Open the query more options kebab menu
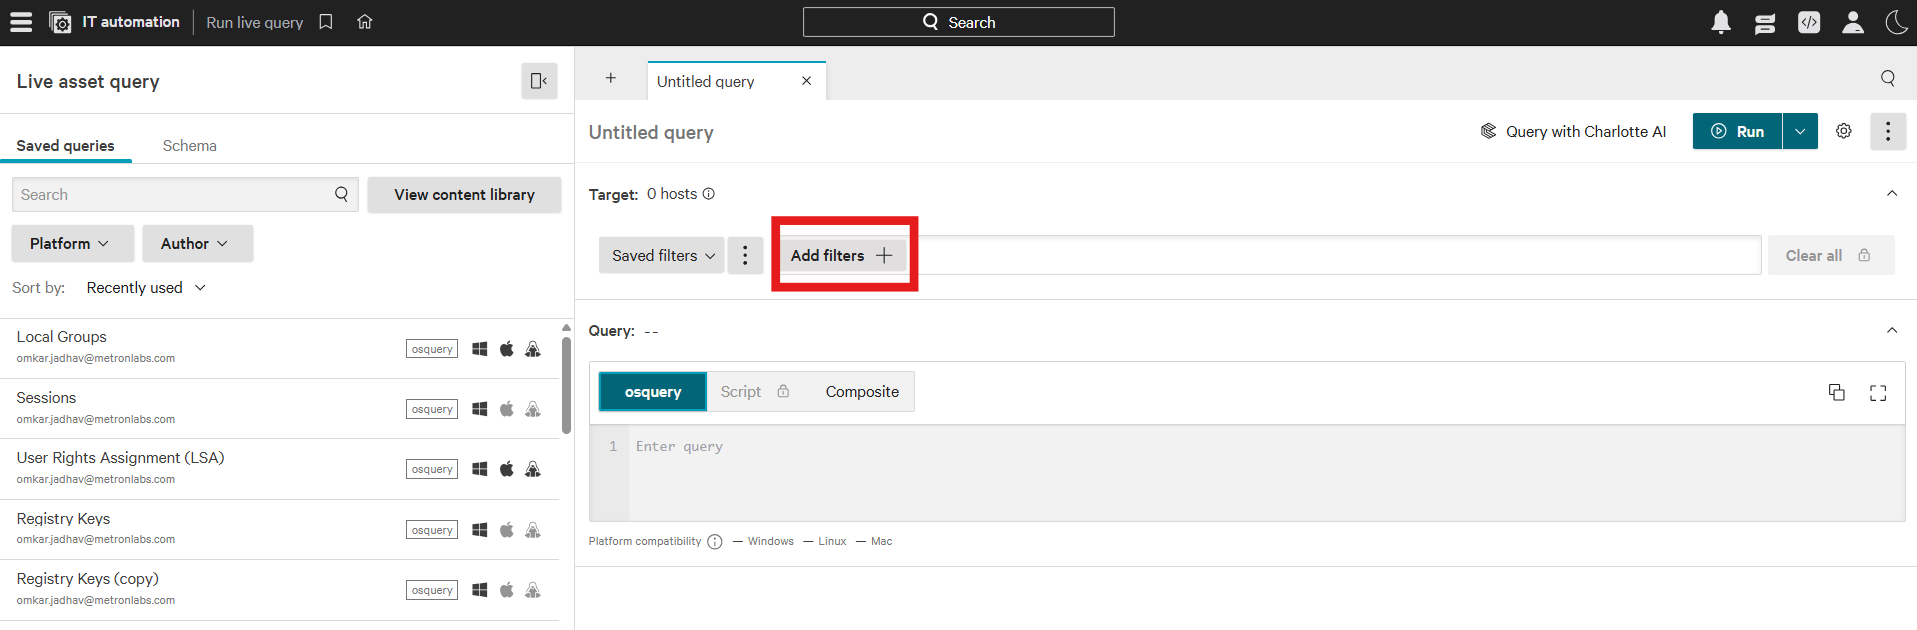This screenshot has width=1917, height=630. click(1888, 131)
